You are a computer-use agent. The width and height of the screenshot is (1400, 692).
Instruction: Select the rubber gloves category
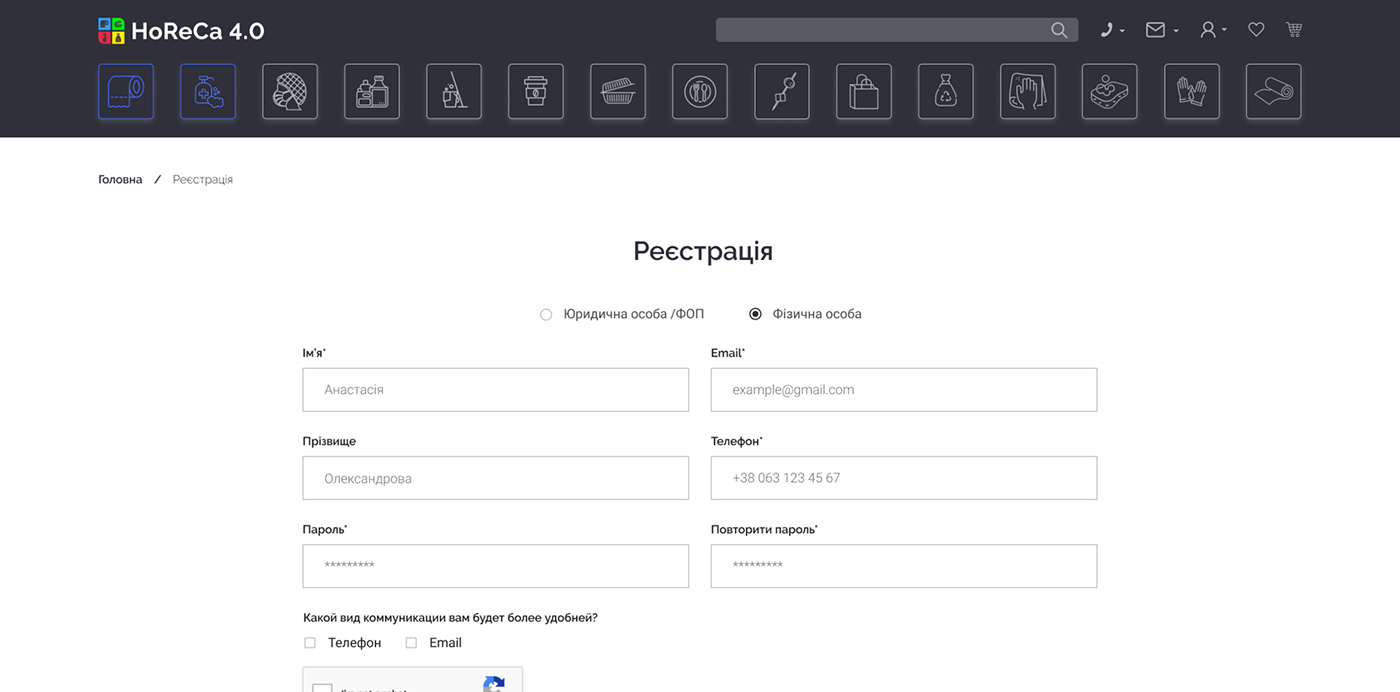1192,92
